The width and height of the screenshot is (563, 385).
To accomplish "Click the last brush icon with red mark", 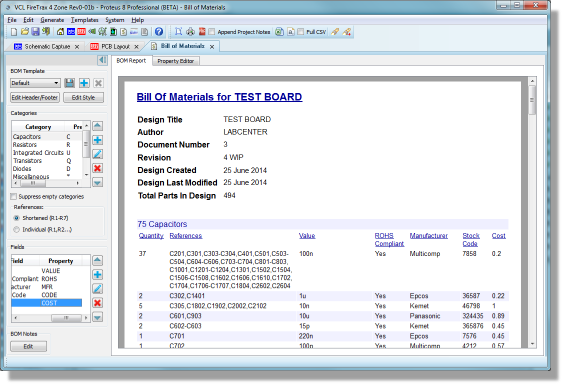I will [x=346, y=32].
